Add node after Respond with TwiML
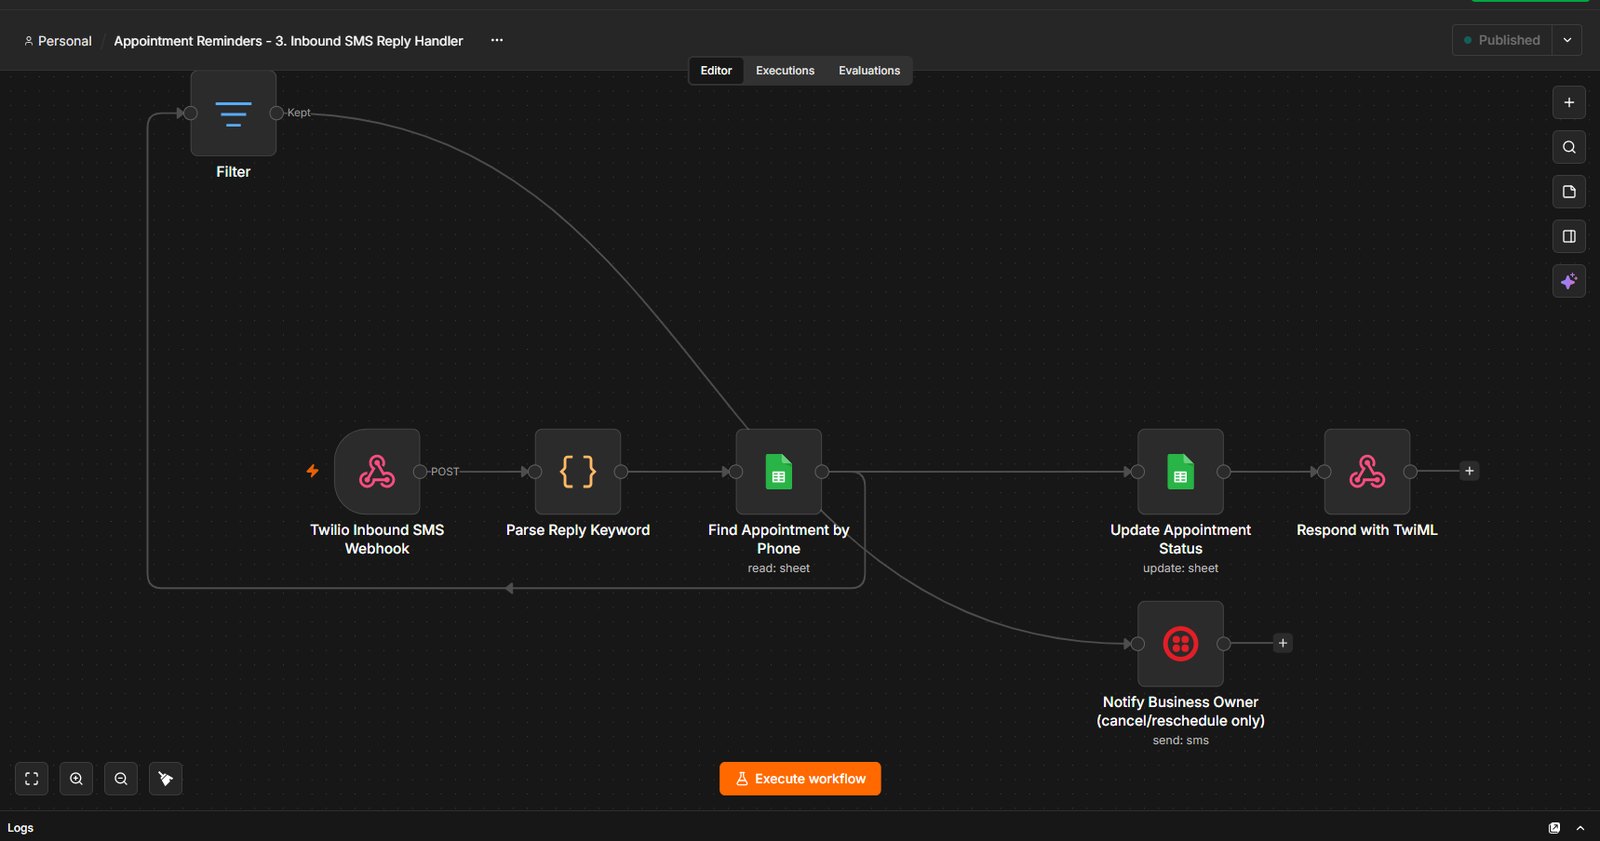Viewport: 1600px width, 841px height. (1469, 471)
